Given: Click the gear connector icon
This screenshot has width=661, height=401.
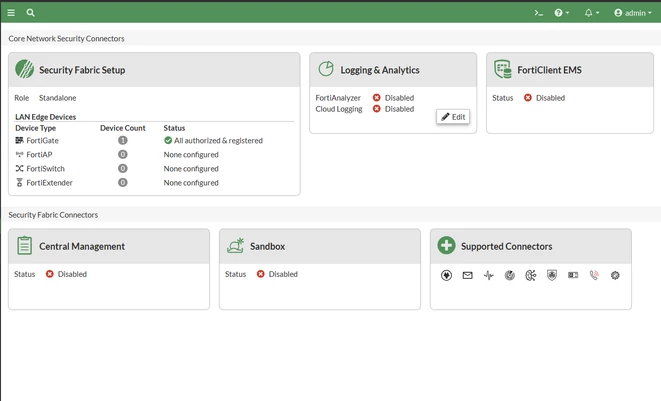Looking at the screenshot, I should (615, 275).
